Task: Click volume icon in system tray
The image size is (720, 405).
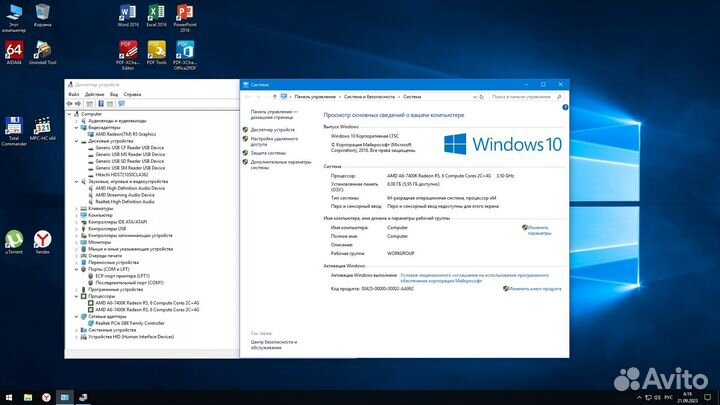Action: (x=657, y=397)
